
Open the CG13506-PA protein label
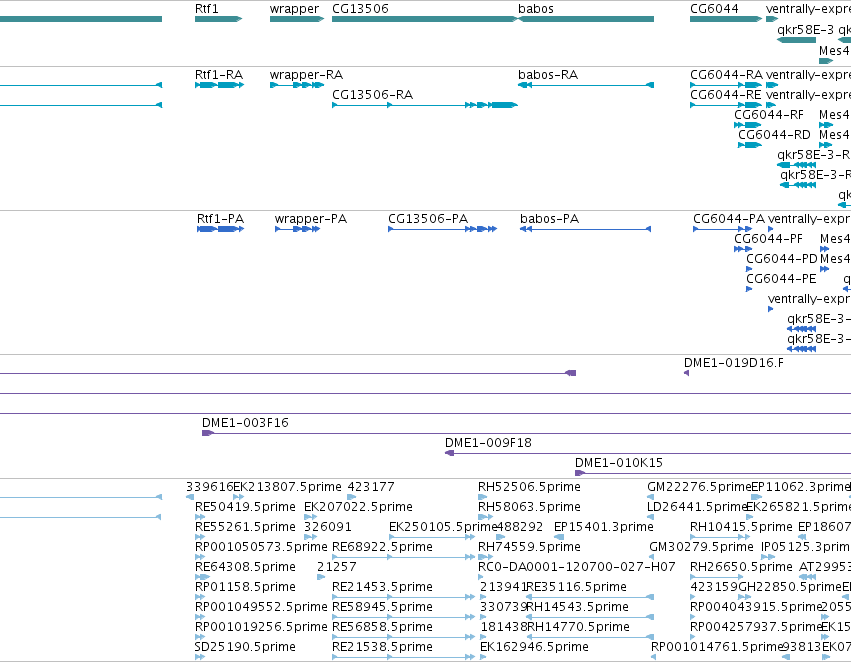pyautogui.click(x=428, y=219)
